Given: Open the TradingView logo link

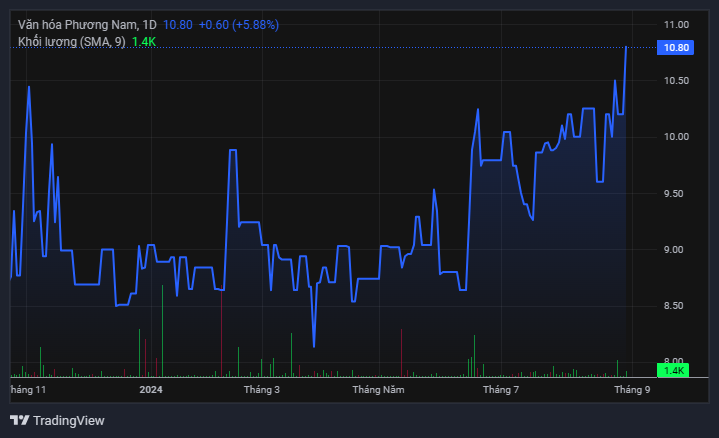Looking at the screenshot, I should tap(57, 420).
